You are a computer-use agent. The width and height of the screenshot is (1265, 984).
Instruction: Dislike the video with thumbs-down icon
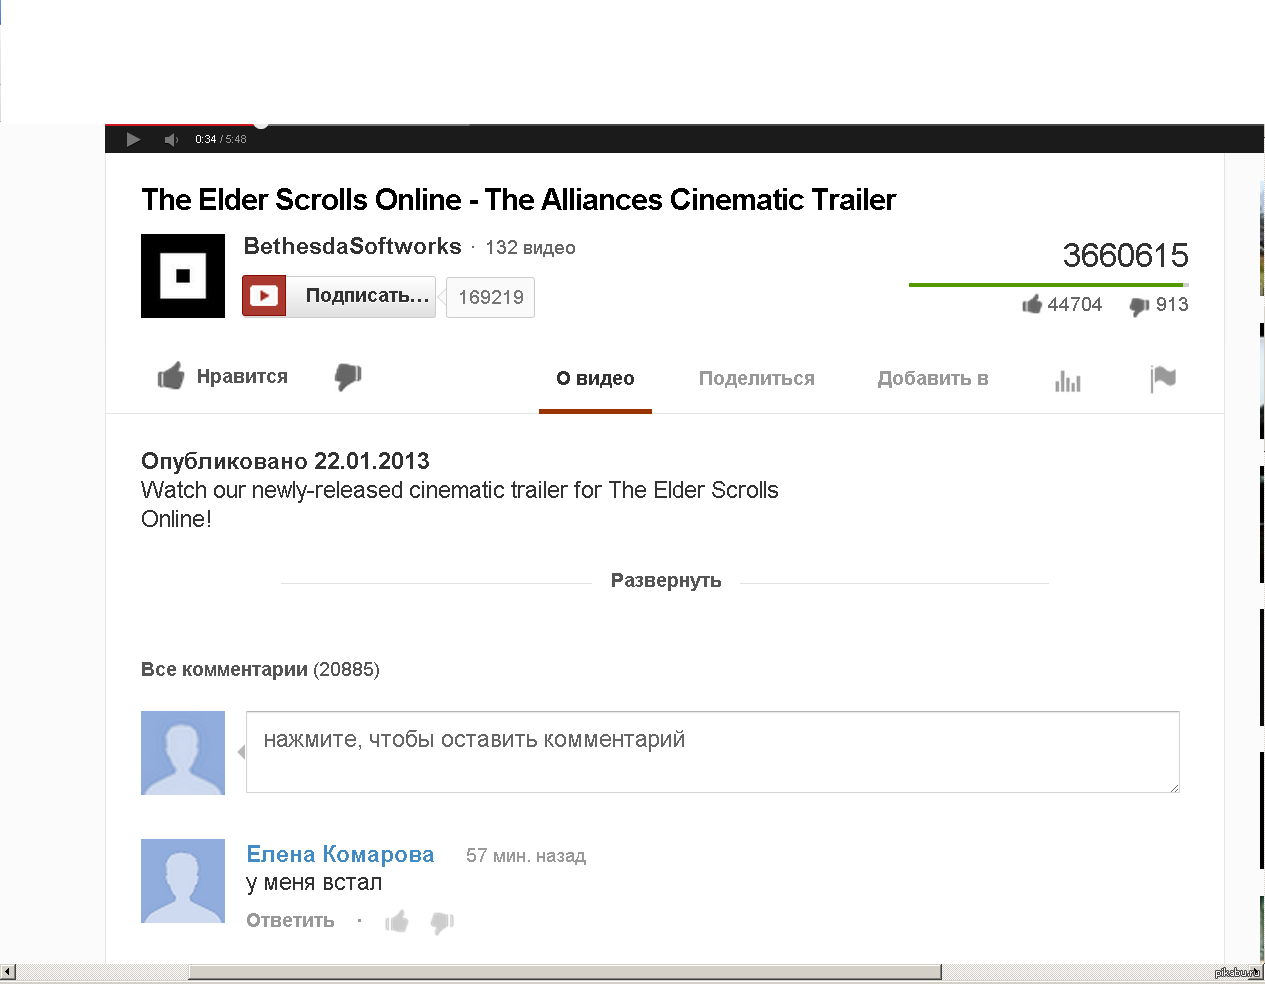tap(348, 376)
